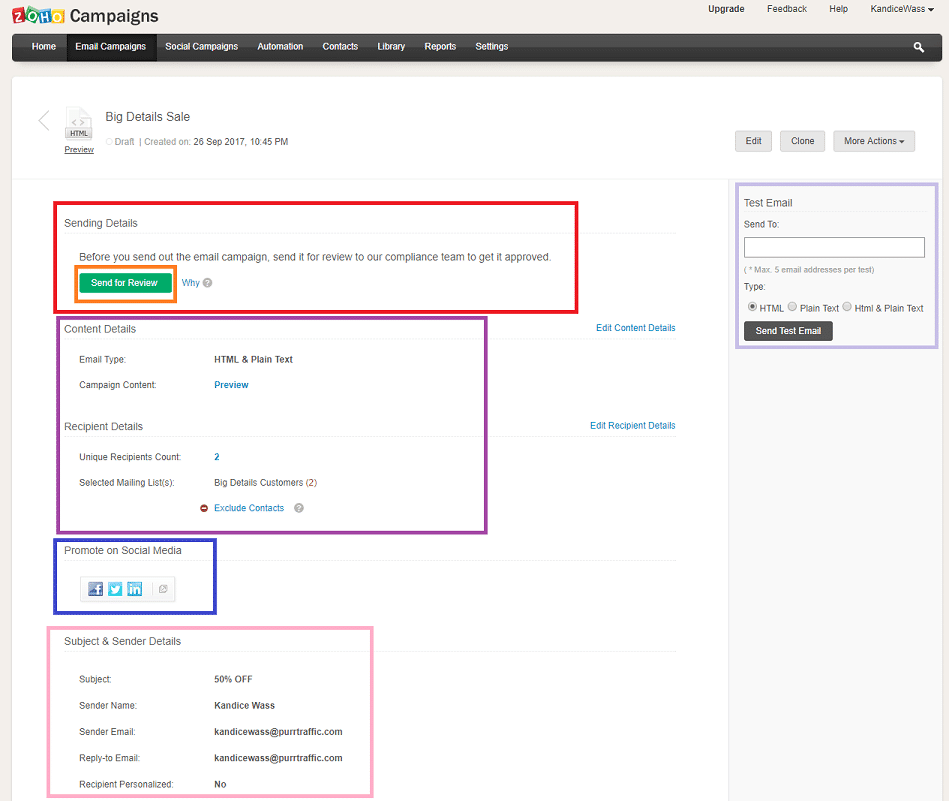Viewport: 949px width, 801px height.
Task: Click the Kandice Wass sender name
Action: (245, 706)
